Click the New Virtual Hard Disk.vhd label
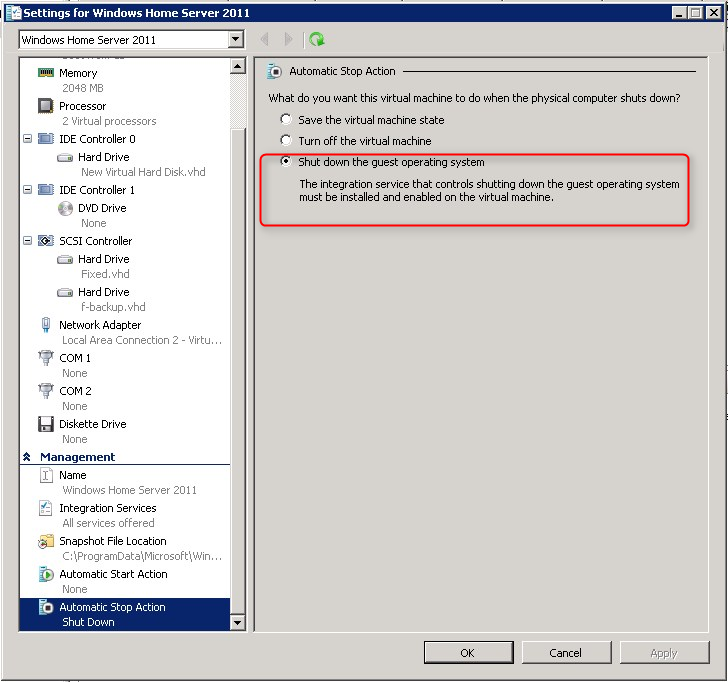Image resolution: width=728 pixels, height=682 pixels. [x=143, y=172]
